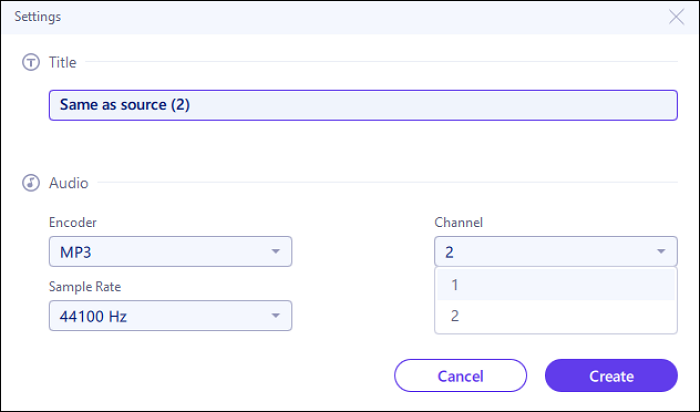This screenshot has width=700, height=412.
Task: Click the Title section icon
Action: coord(31,62)
